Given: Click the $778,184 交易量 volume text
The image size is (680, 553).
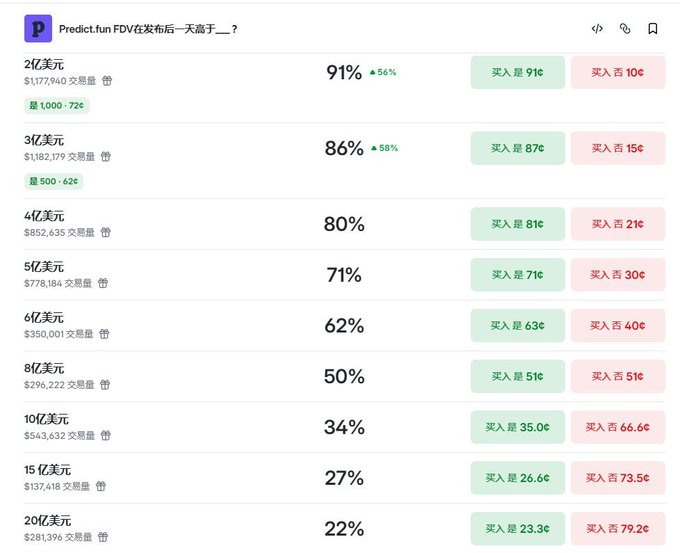Looking at the screenshot, I should tap(58, 284).
